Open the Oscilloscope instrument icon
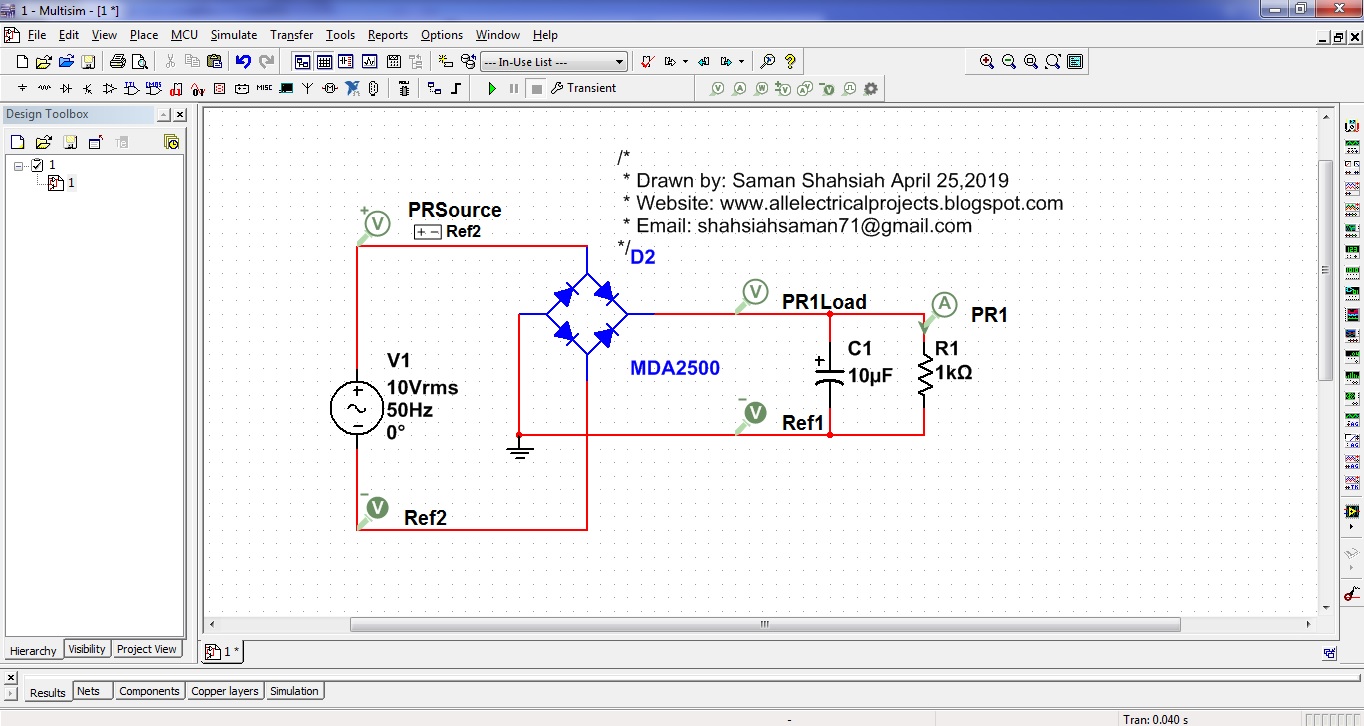 [x=1351, y=186]
